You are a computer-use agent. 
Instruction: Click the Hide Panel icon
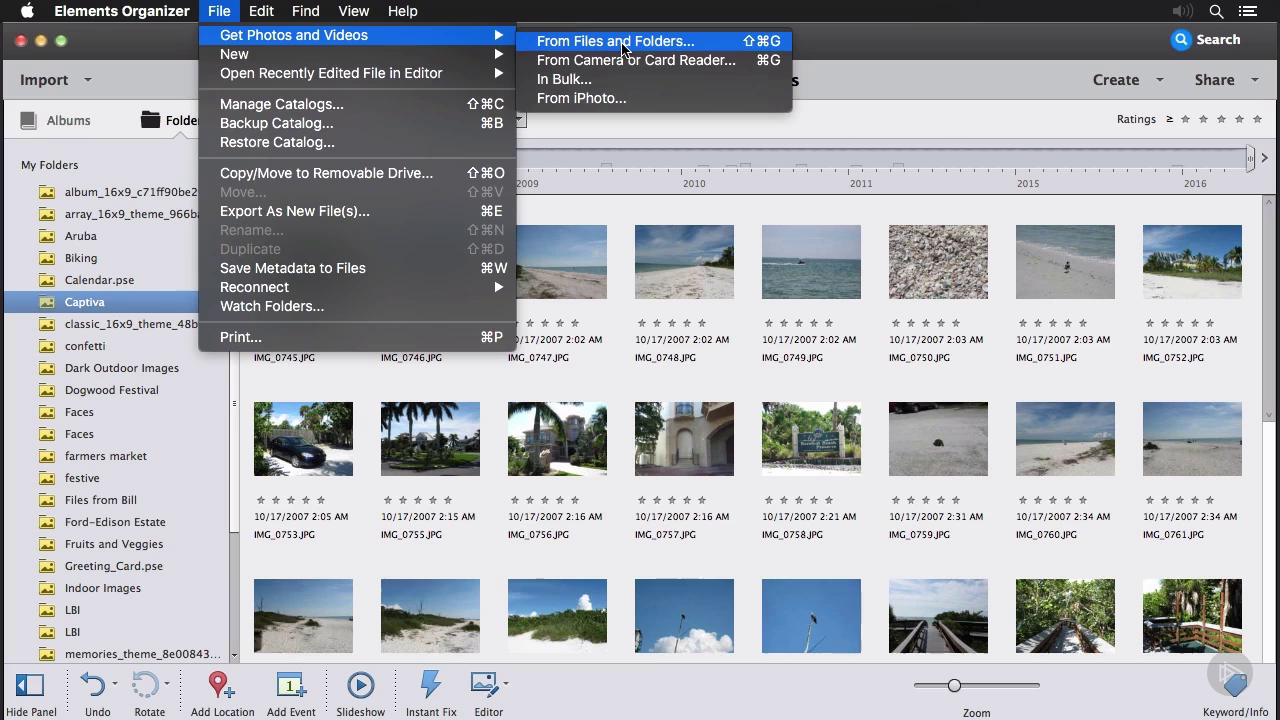coord(30,685)
